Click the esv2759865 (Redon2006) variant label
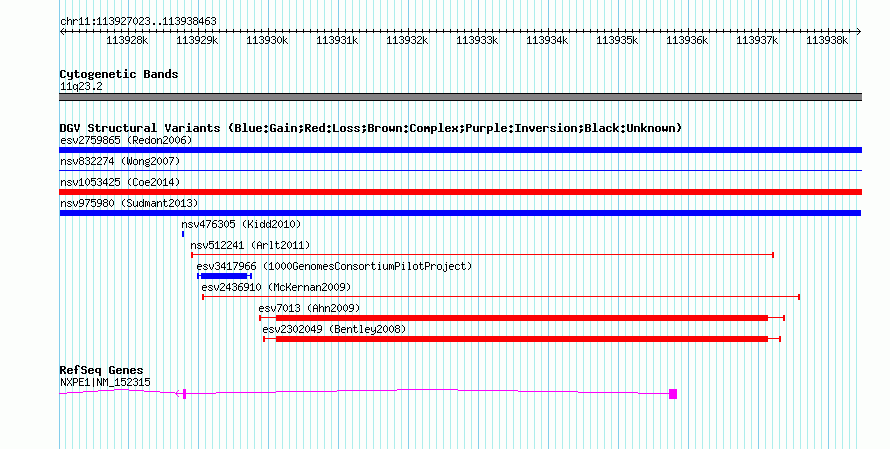This screenshot has height=449, width=890. tap(126, 140)
